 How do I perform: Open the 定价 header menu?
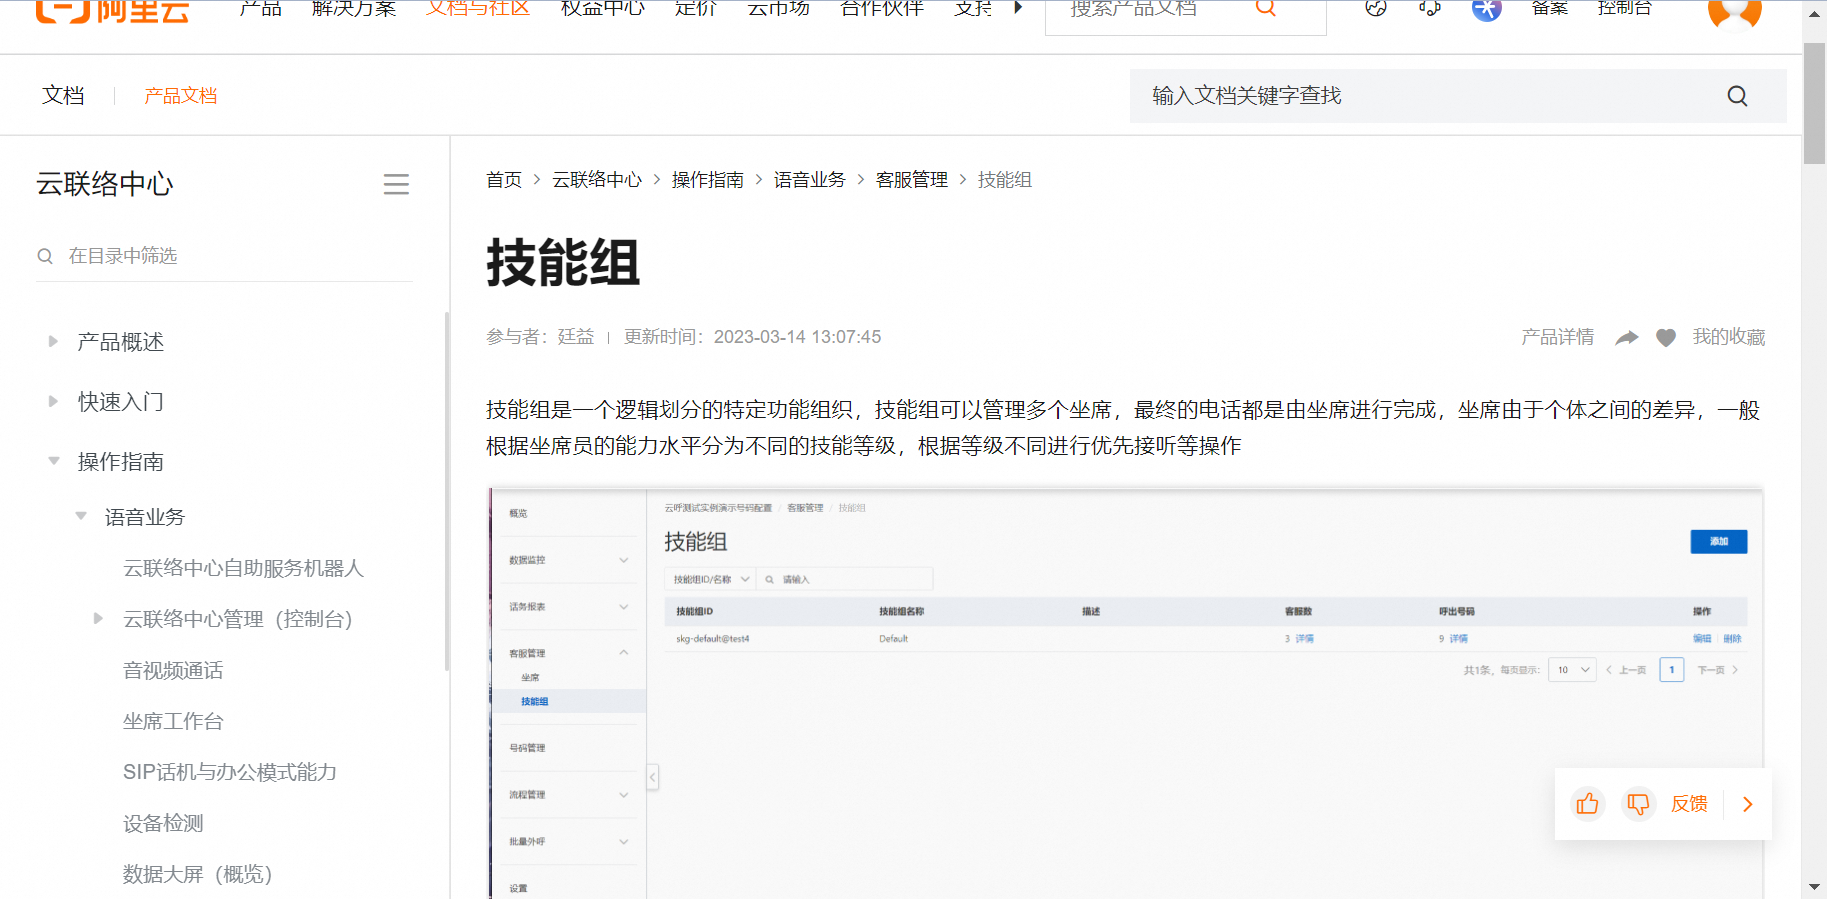click(x=696, y=8)
